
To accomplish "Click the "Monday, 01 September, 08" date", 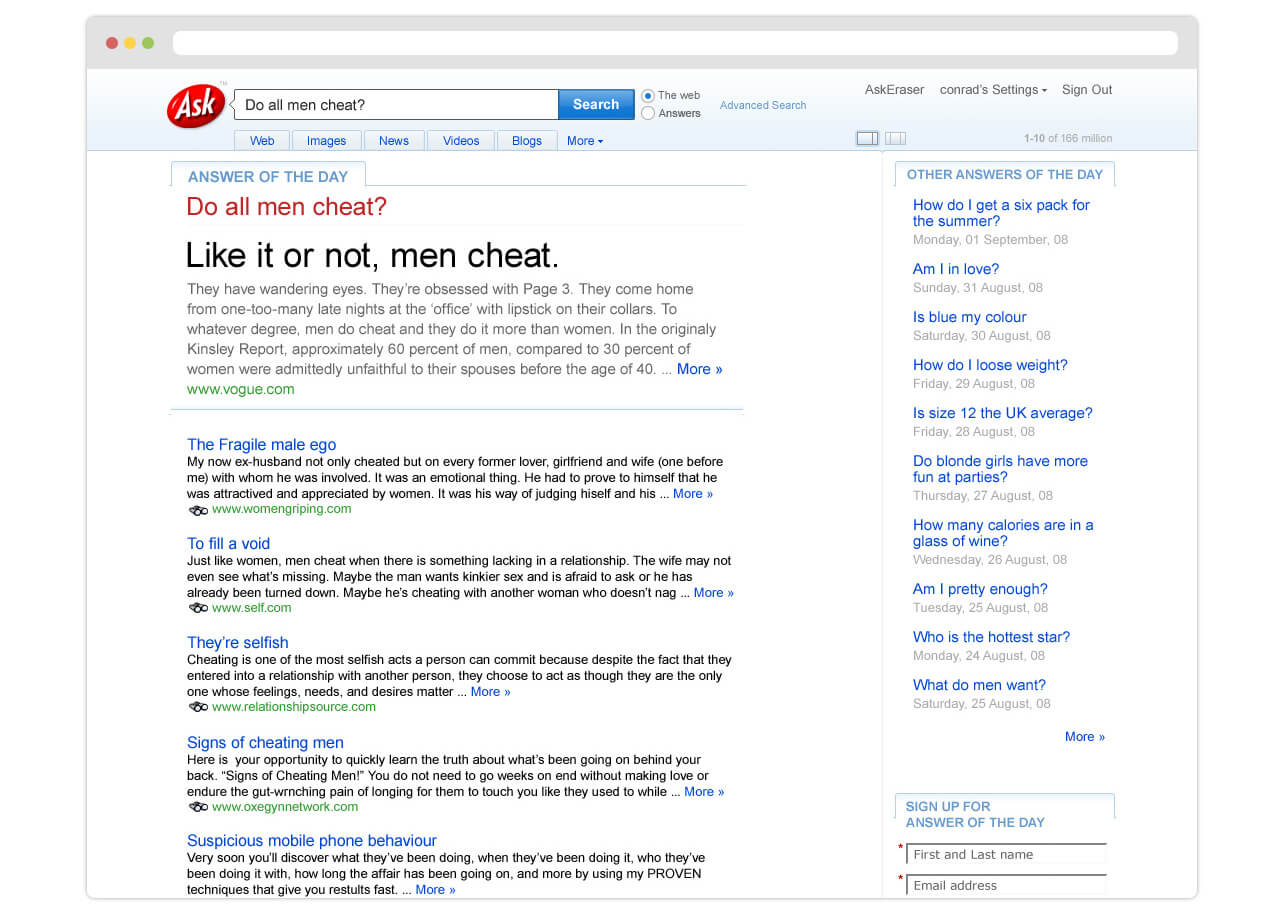I will pyautogui.click(x=990, y=240).
